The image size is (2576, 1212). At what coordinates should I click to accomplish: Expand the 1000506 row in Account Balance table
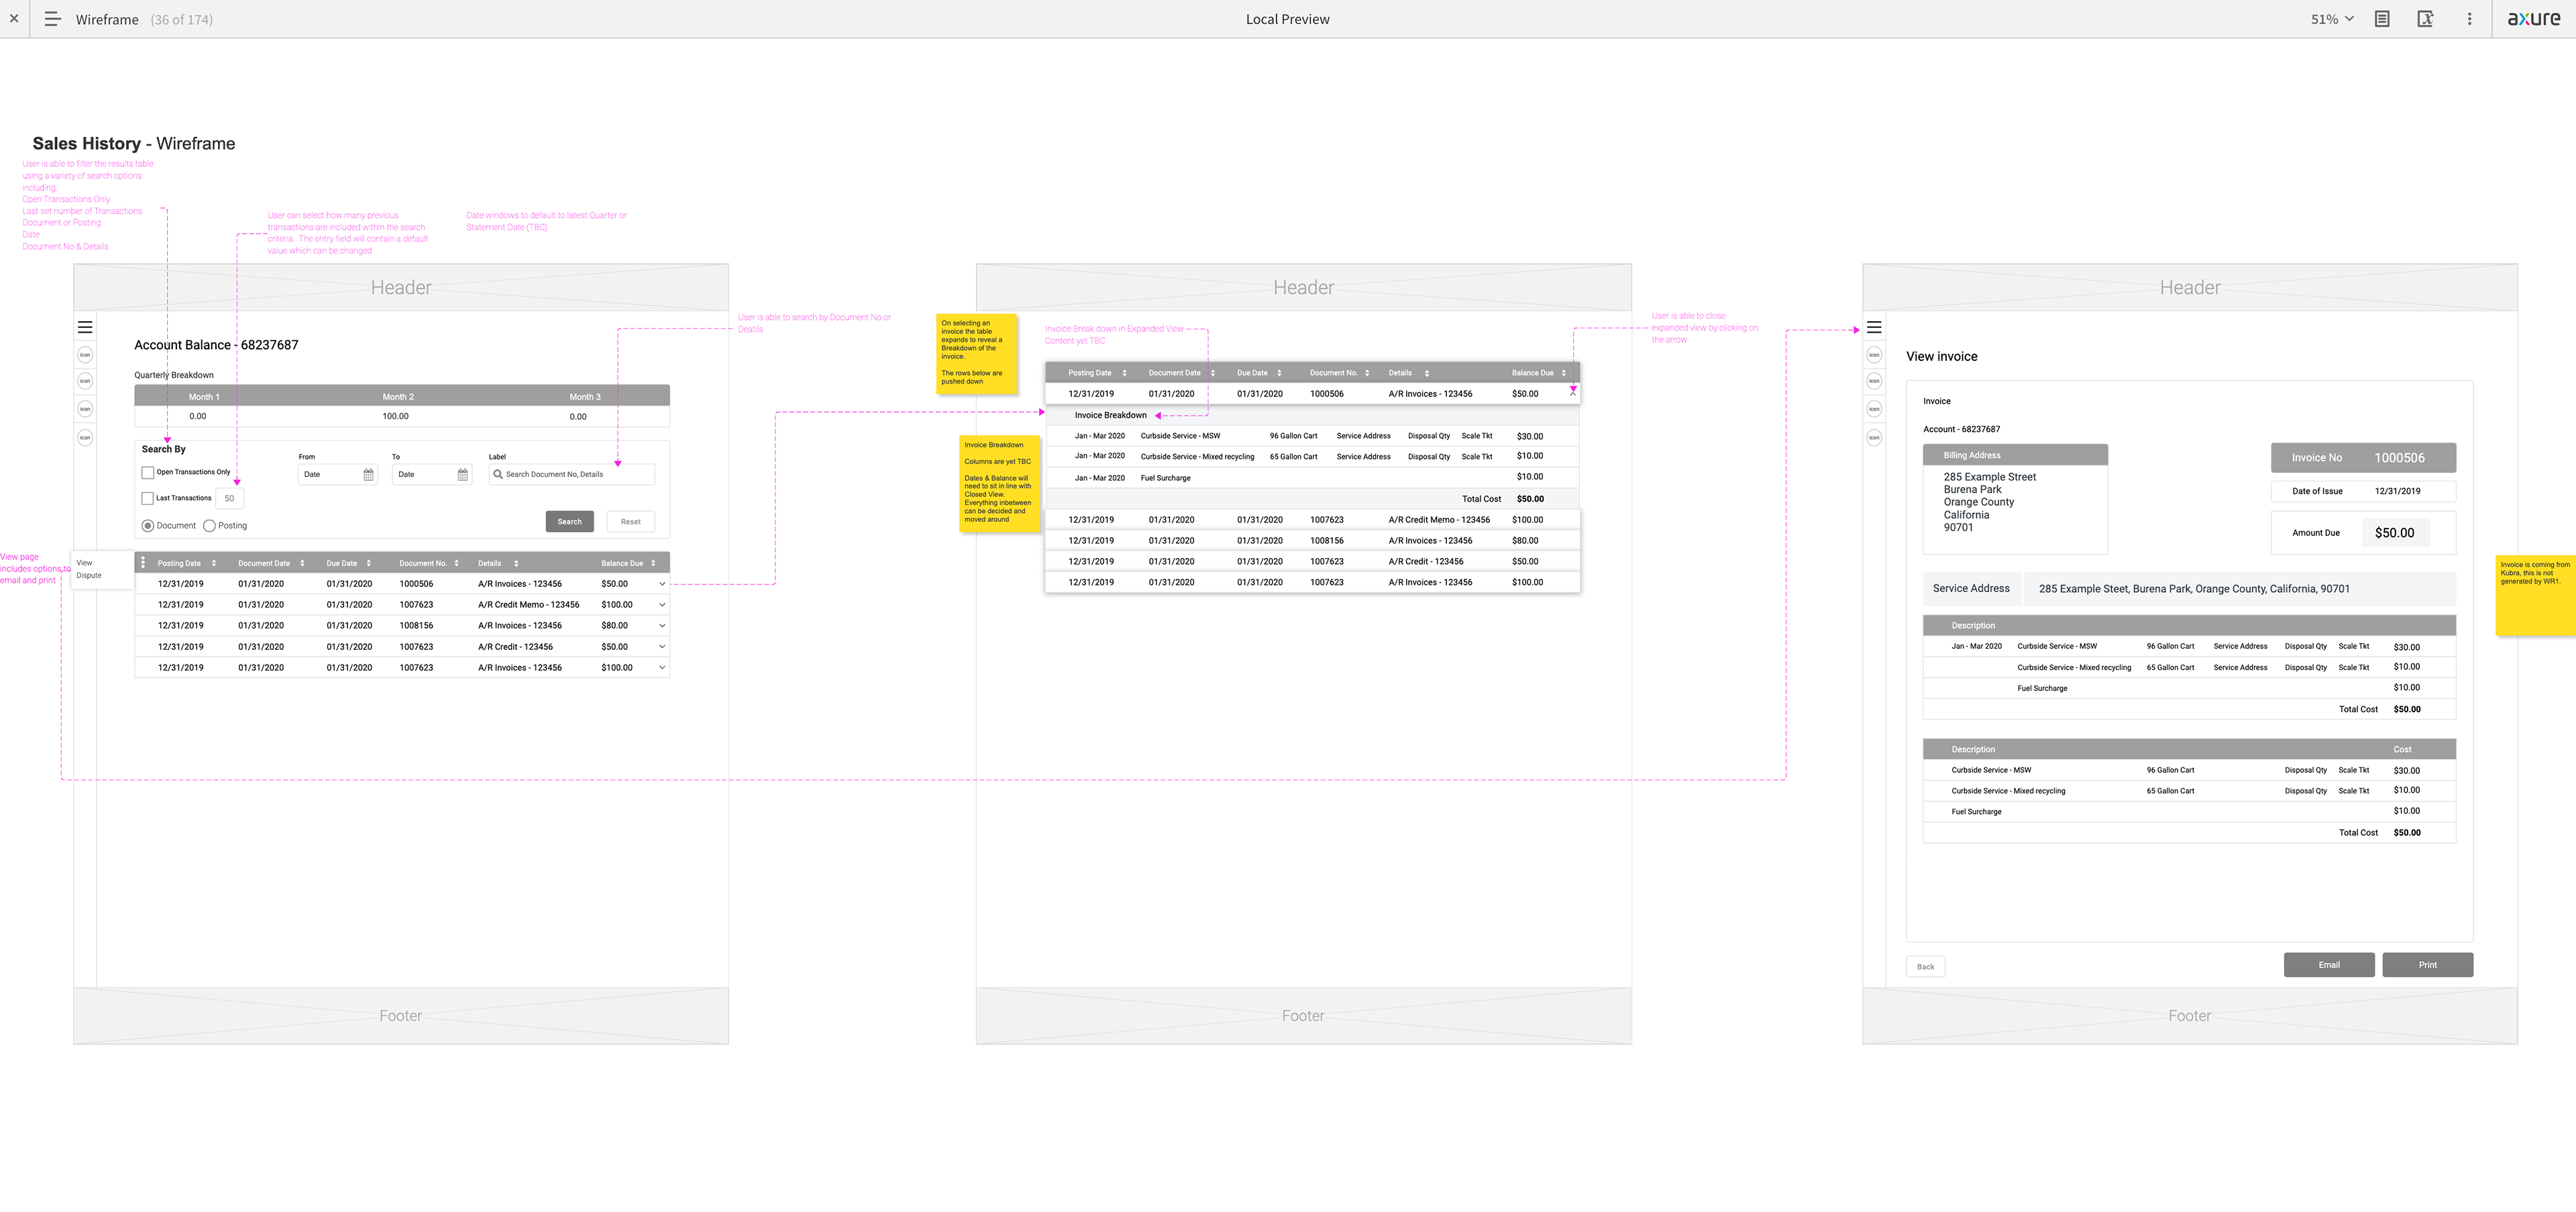(662, 584)
